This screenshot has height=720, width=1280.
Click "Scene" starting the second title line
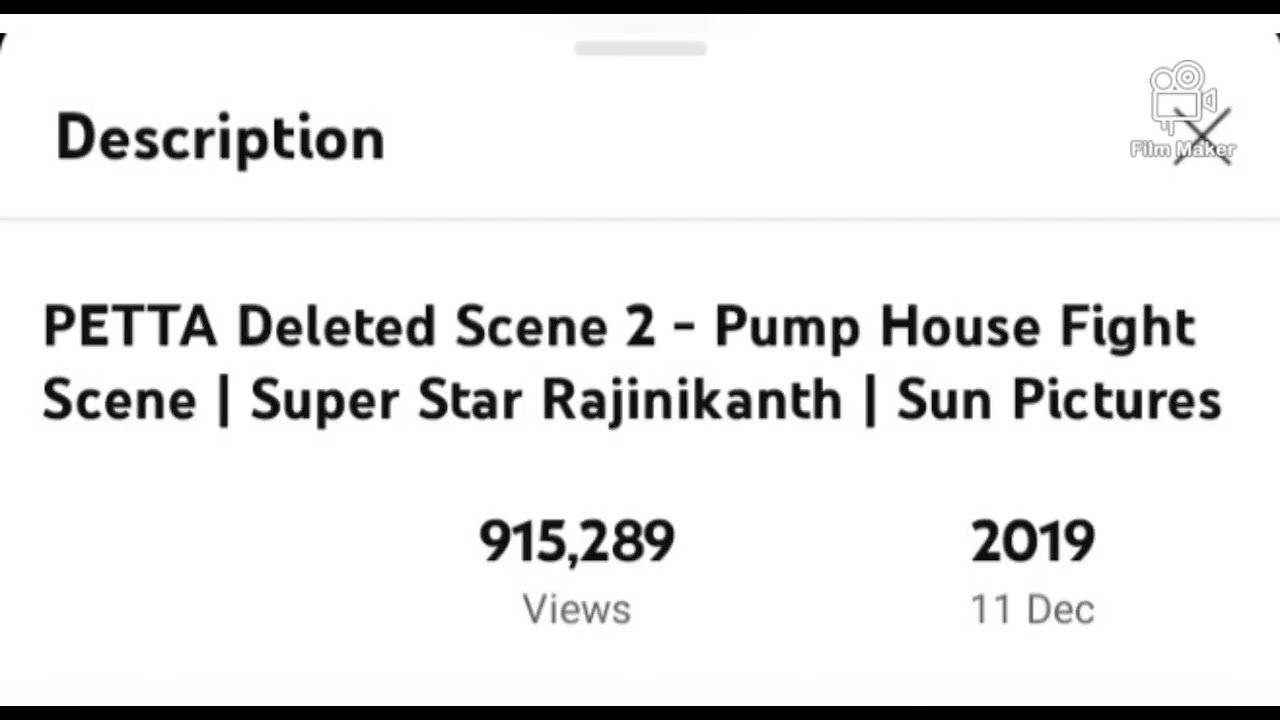tap(119, 401)
